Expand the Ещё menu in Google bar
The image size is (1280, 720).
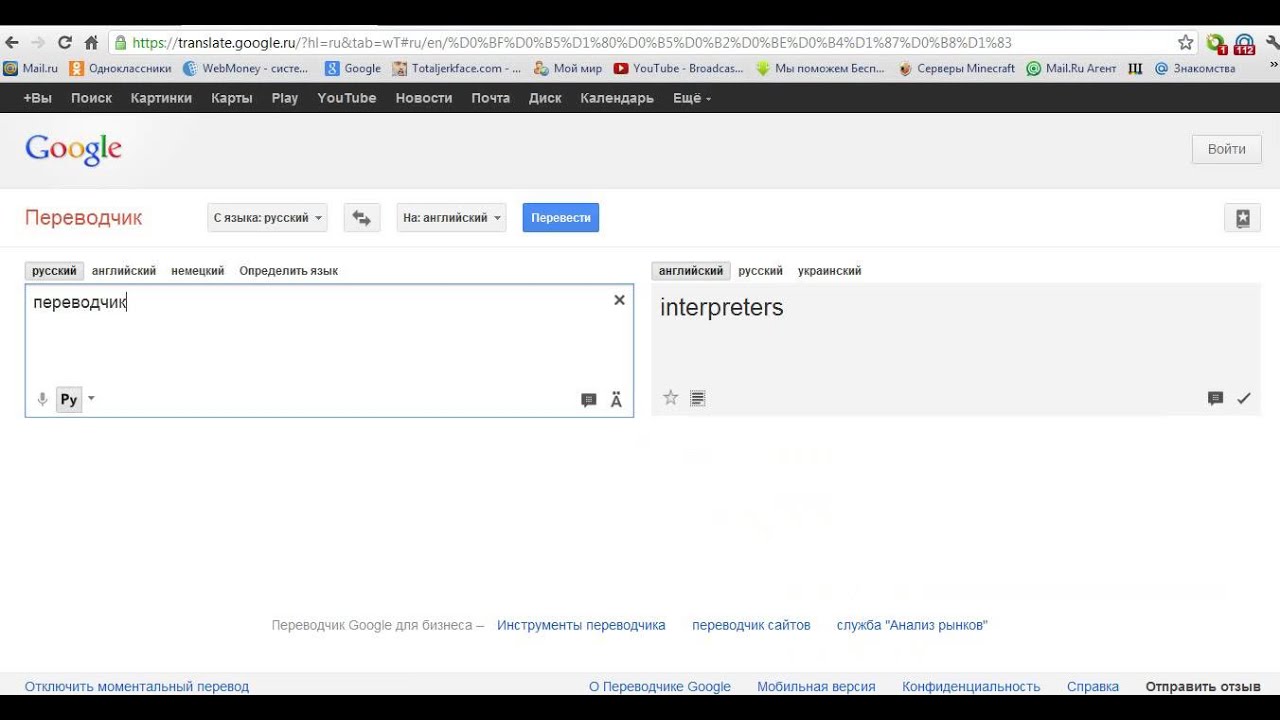tap(692, 98)
